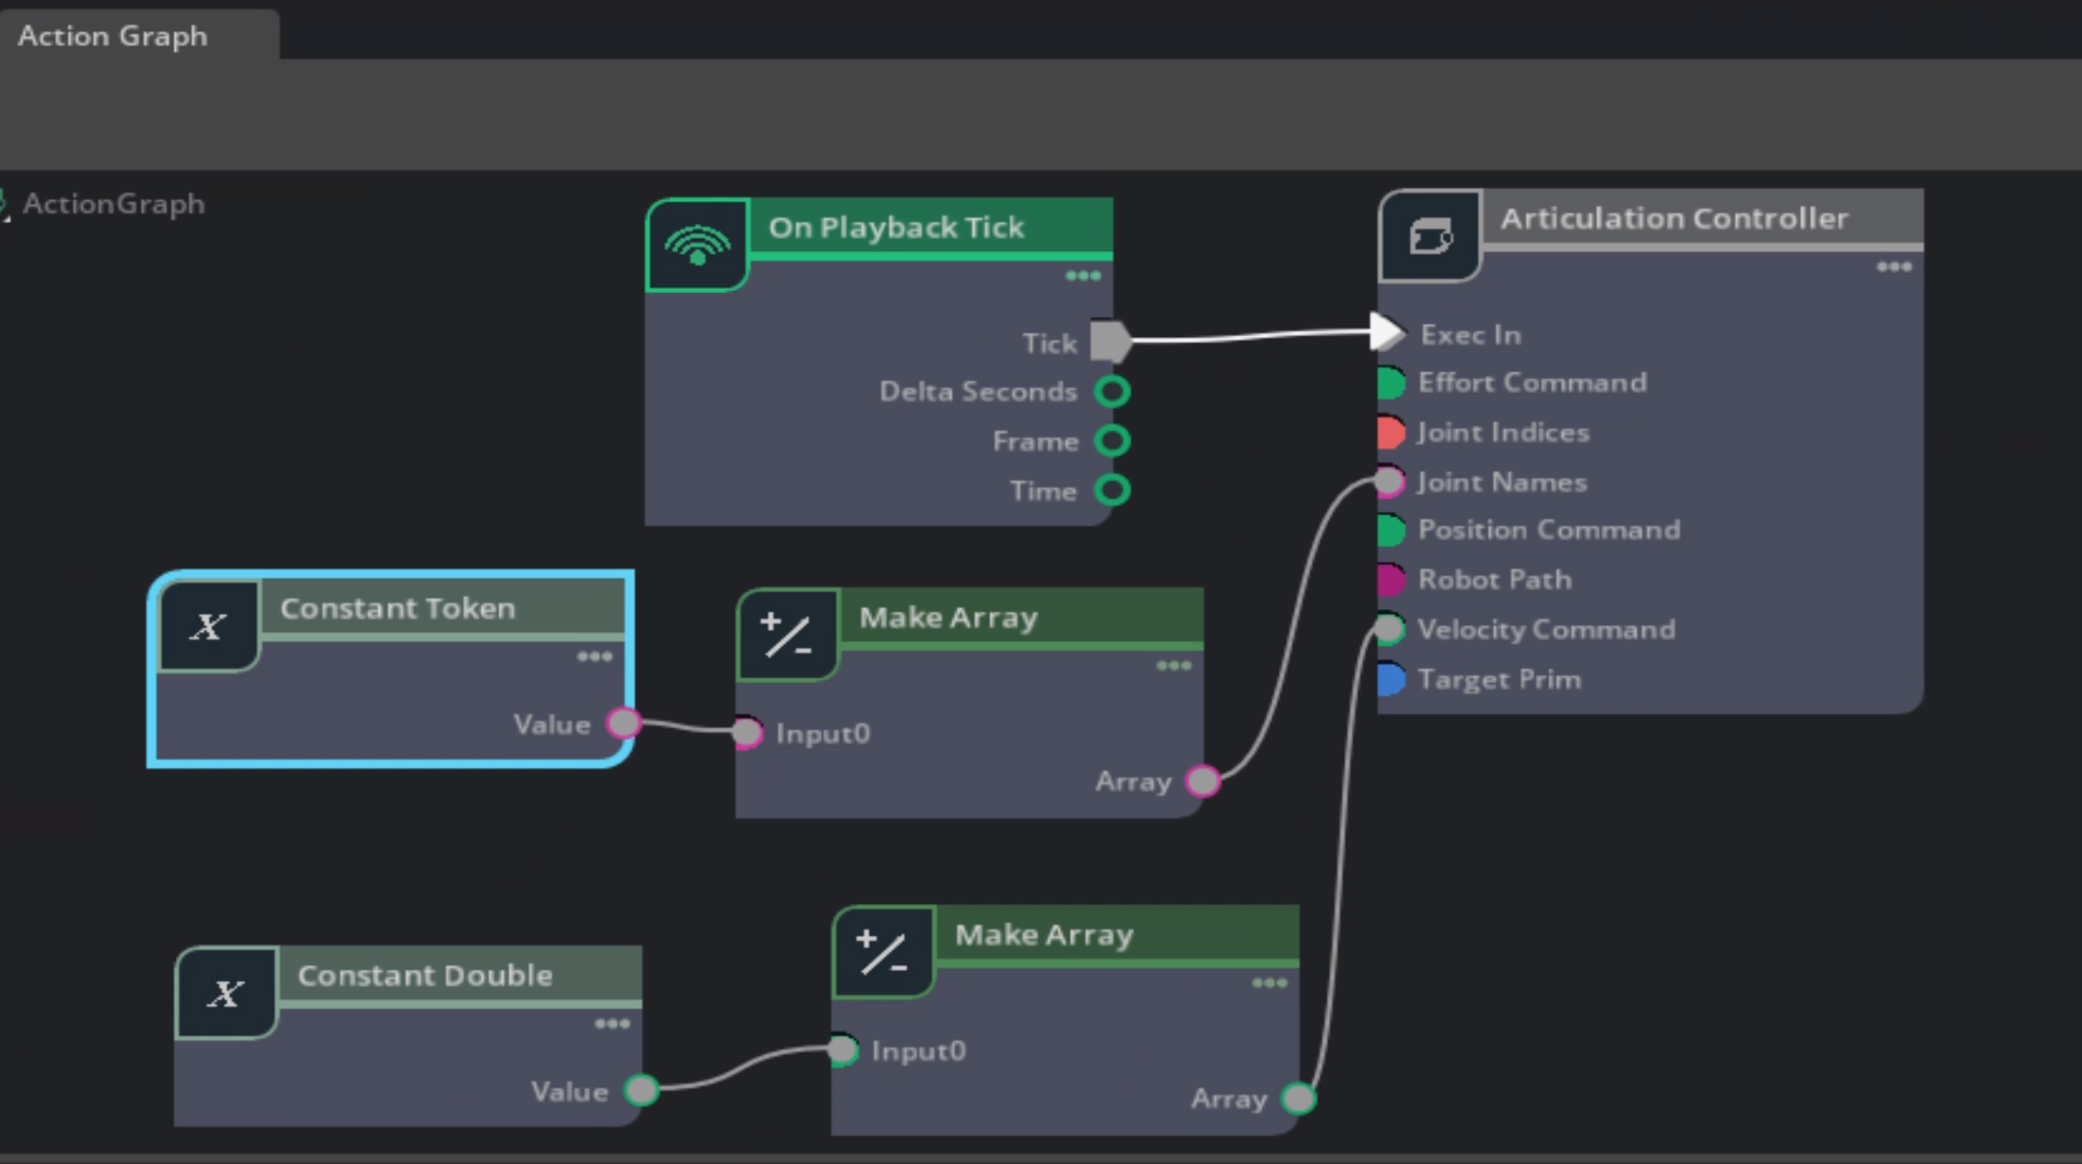Click the Delta Seconds output port

1112,391
